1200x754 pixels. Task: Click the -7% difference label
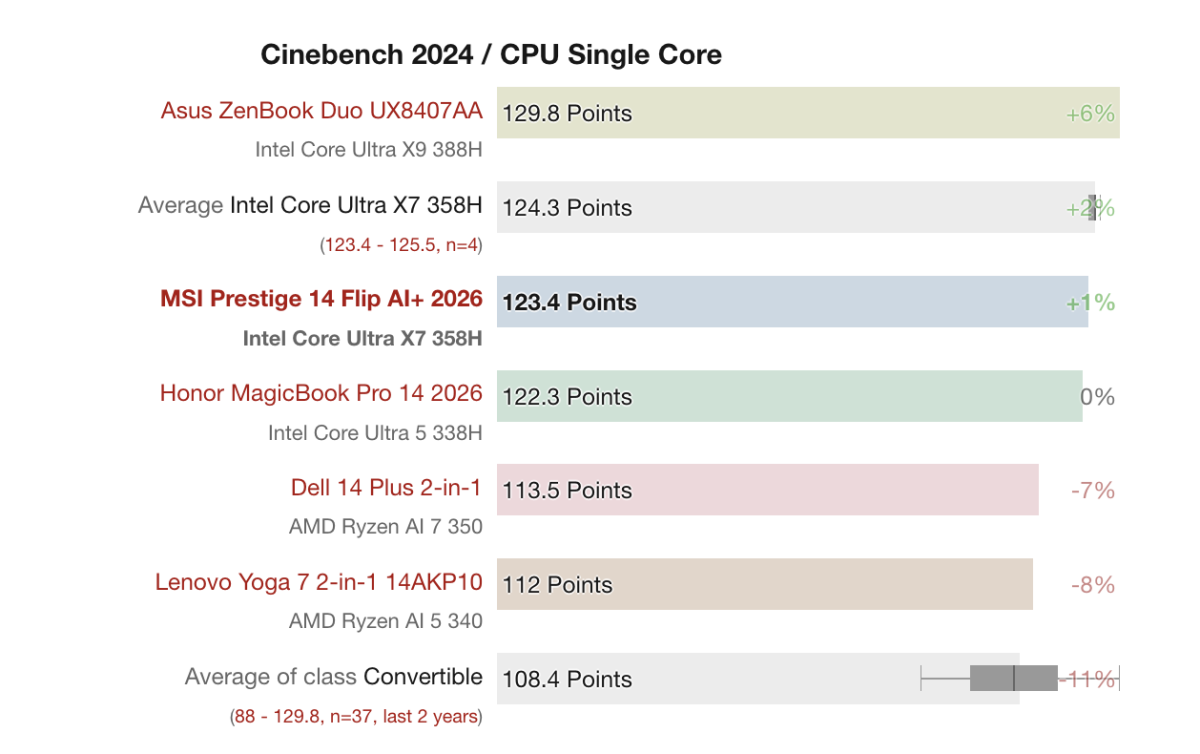(x=1092, y=491)
